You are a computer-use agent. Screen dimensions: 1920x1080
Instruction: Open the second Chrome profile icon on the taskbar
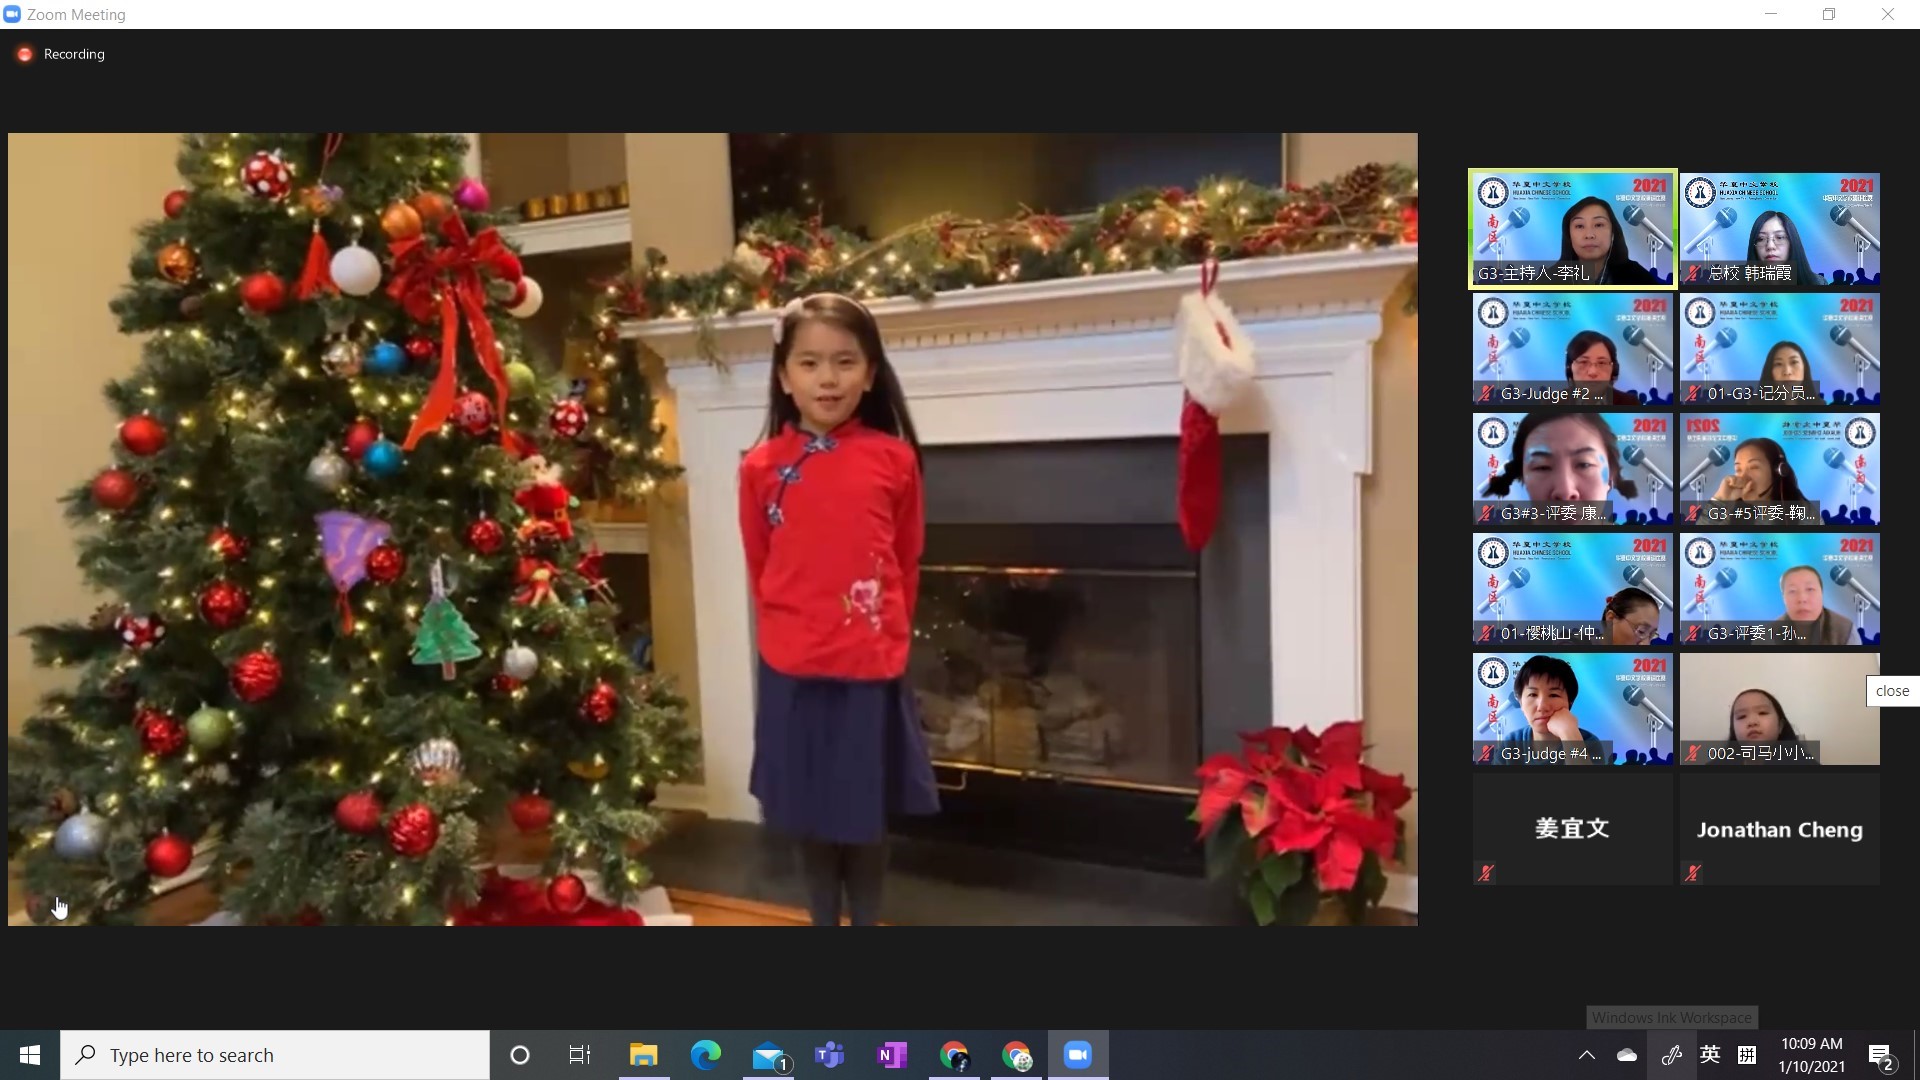coord(1016,1055)
